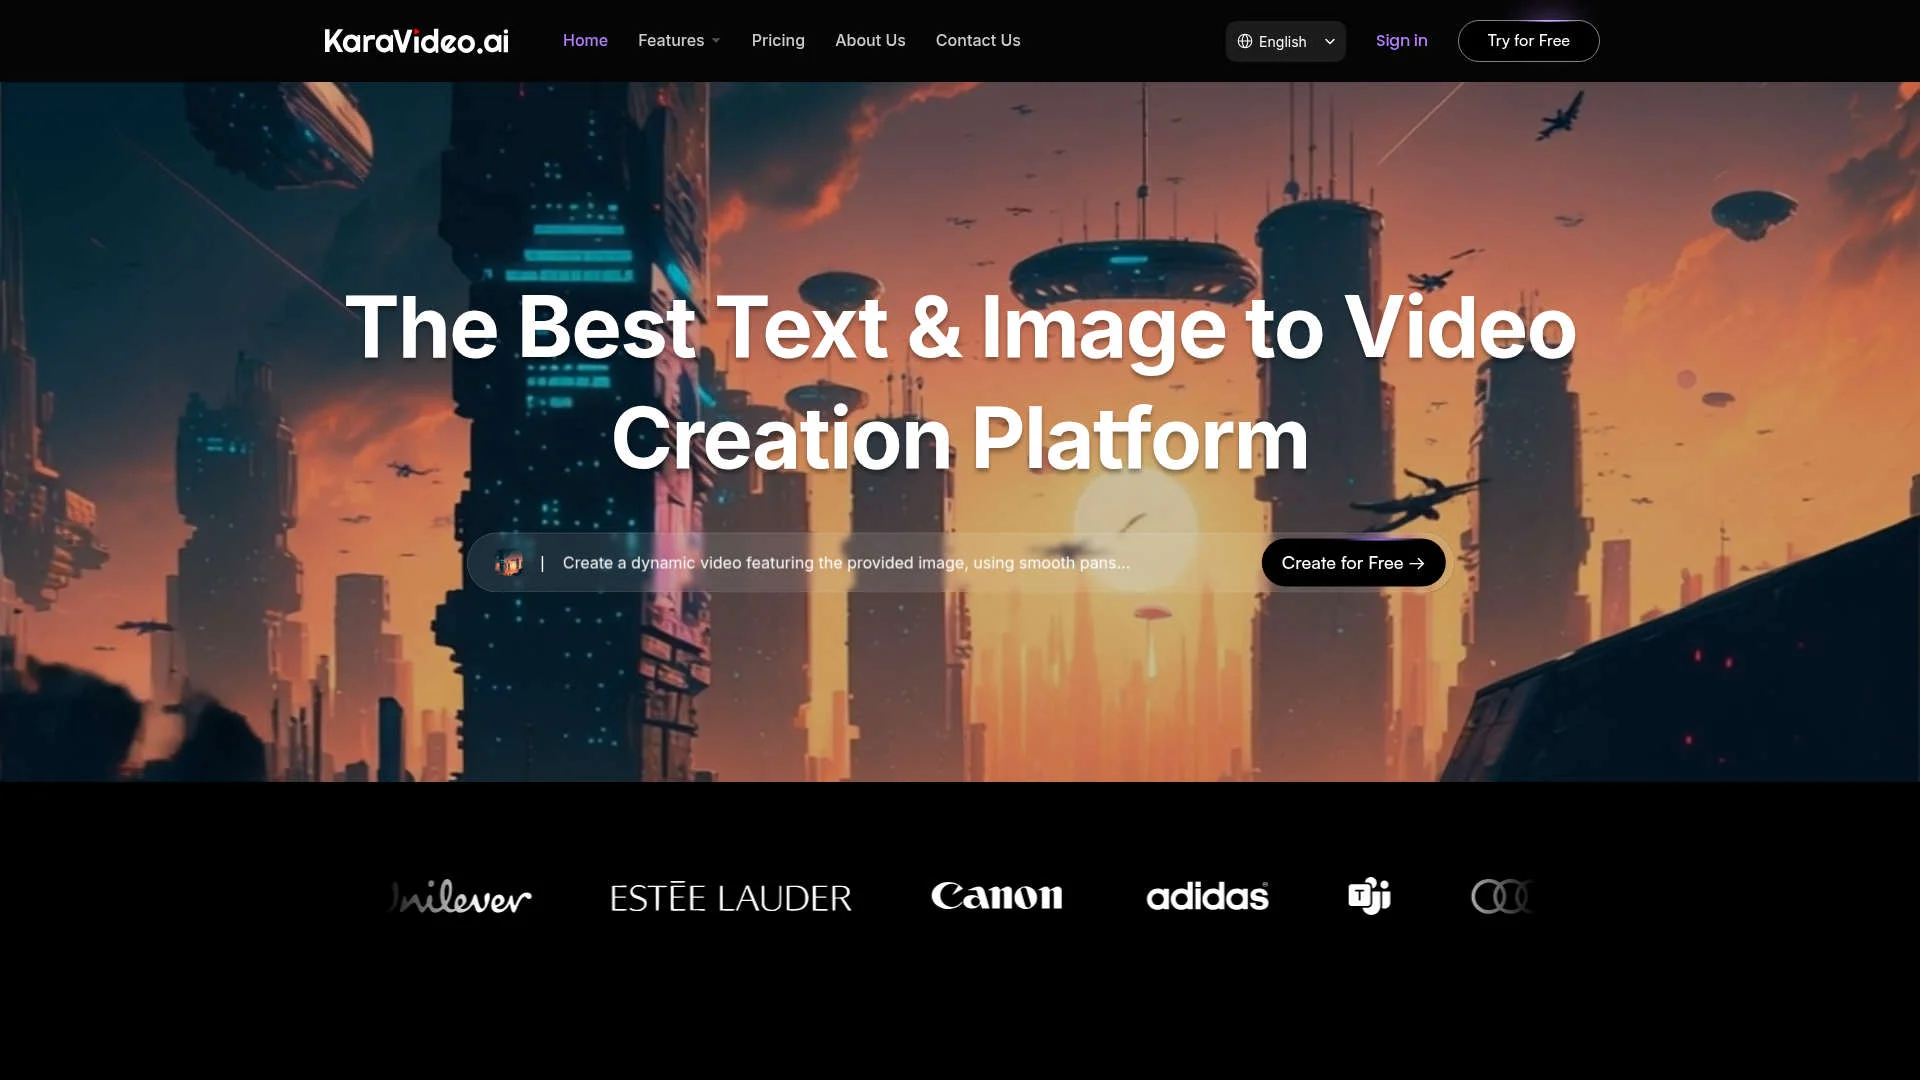The image size is (1920, 1080).
Task: Open the Contact Us page
Action: (x=977, y=40)
